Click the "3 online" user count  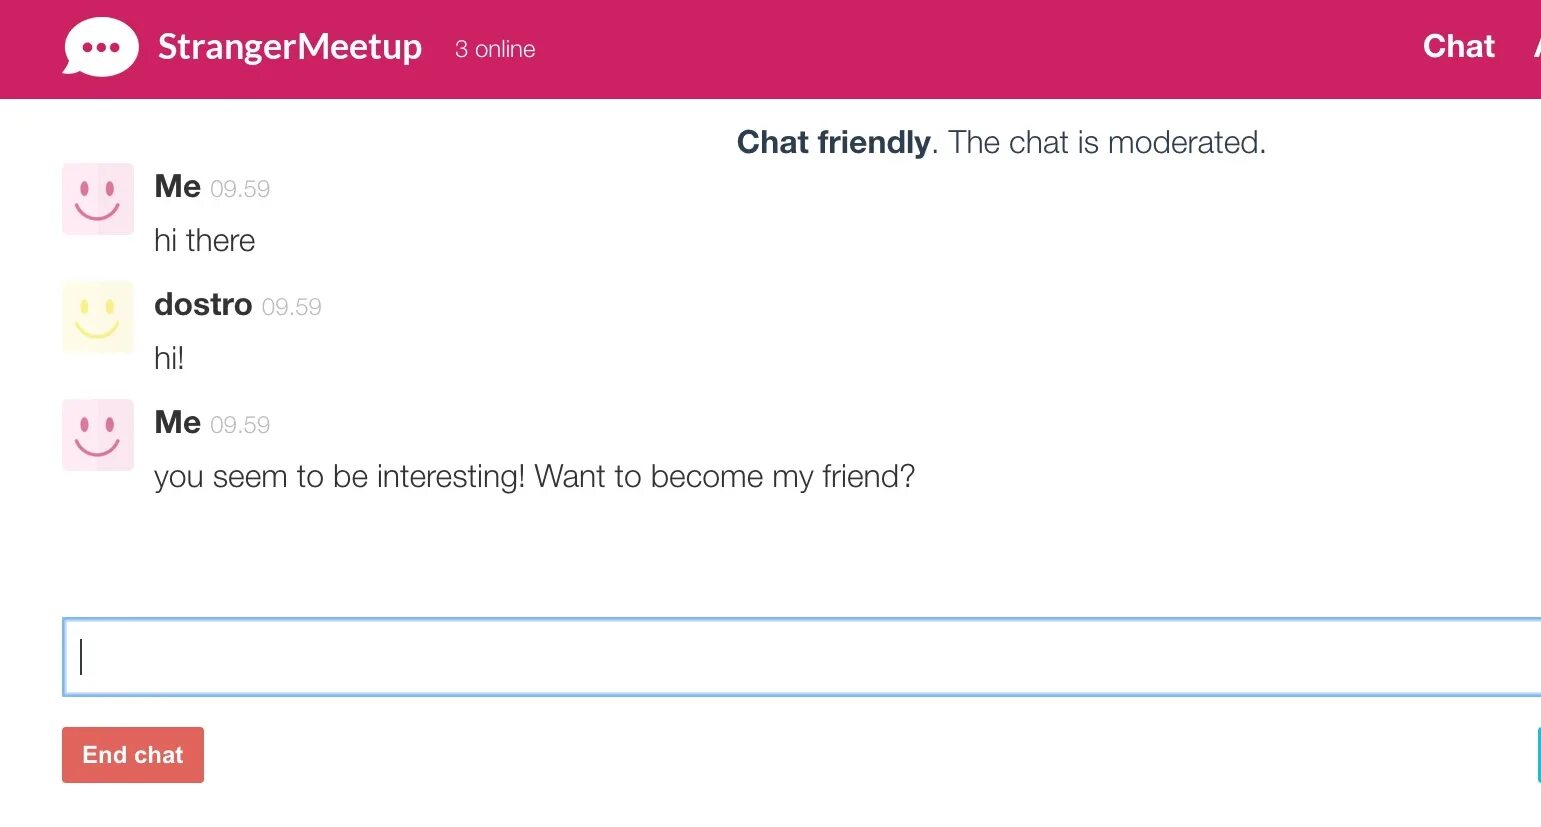495,49
